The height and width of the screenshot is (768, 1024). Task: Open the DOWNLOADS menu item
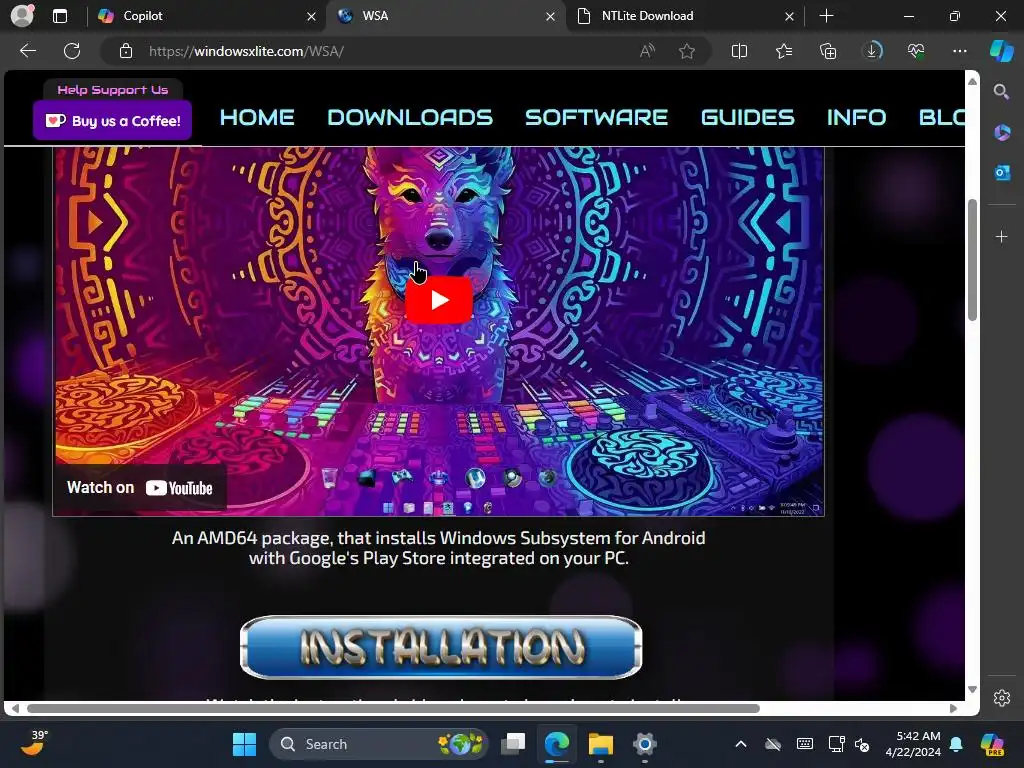[x=410, y=118]
